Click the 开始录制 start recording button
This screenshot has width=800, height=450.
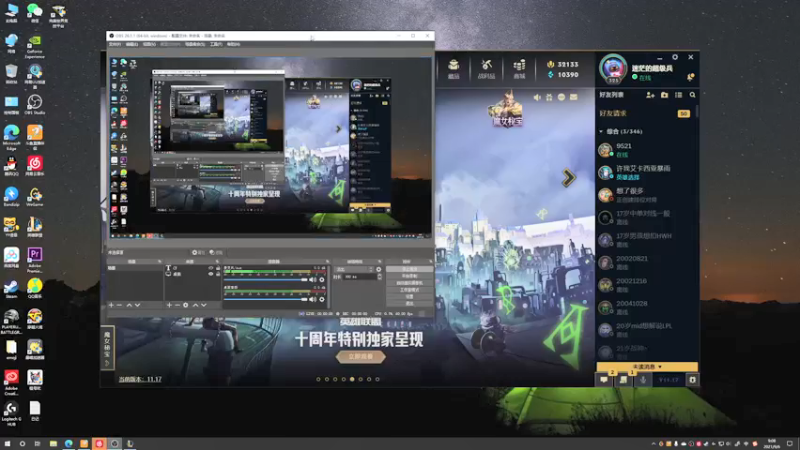tap(410, 276)
